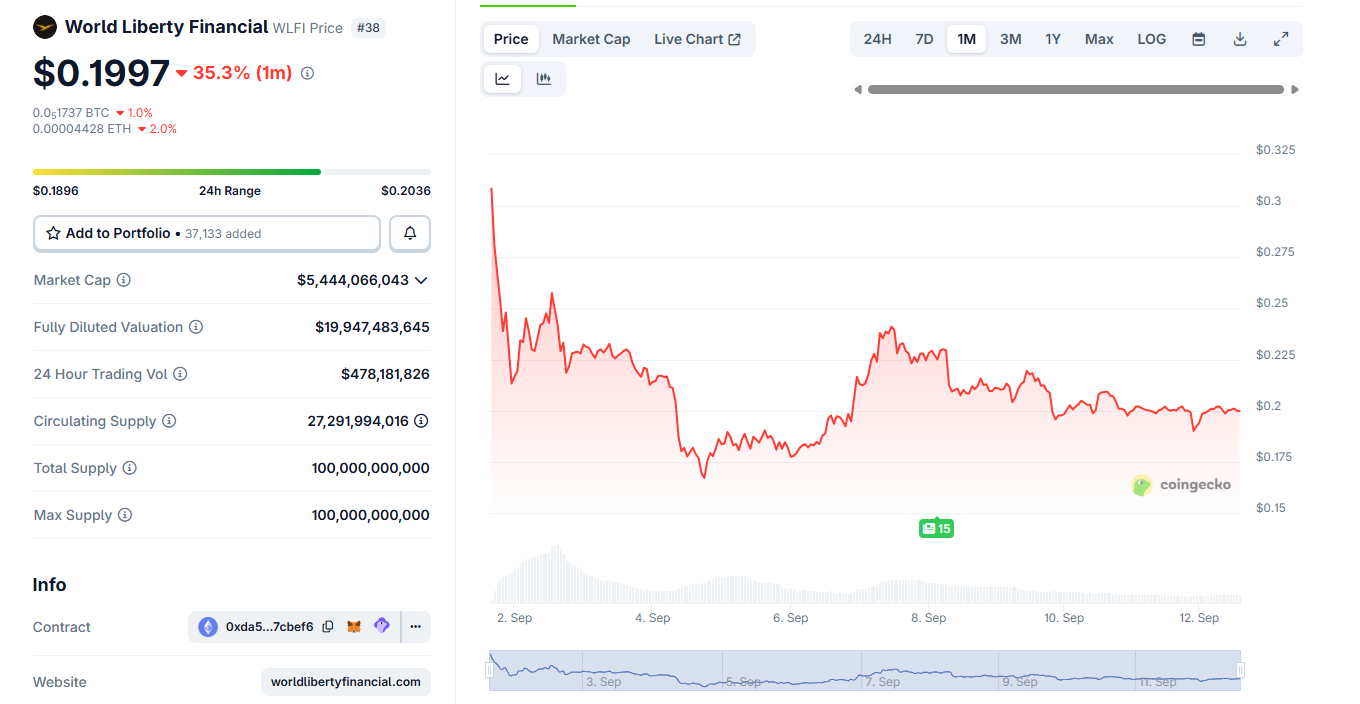Expand the chart to fullscreen
Image resolution: width=1360 pixels, height=704 pixels.
pos(1281,39)
